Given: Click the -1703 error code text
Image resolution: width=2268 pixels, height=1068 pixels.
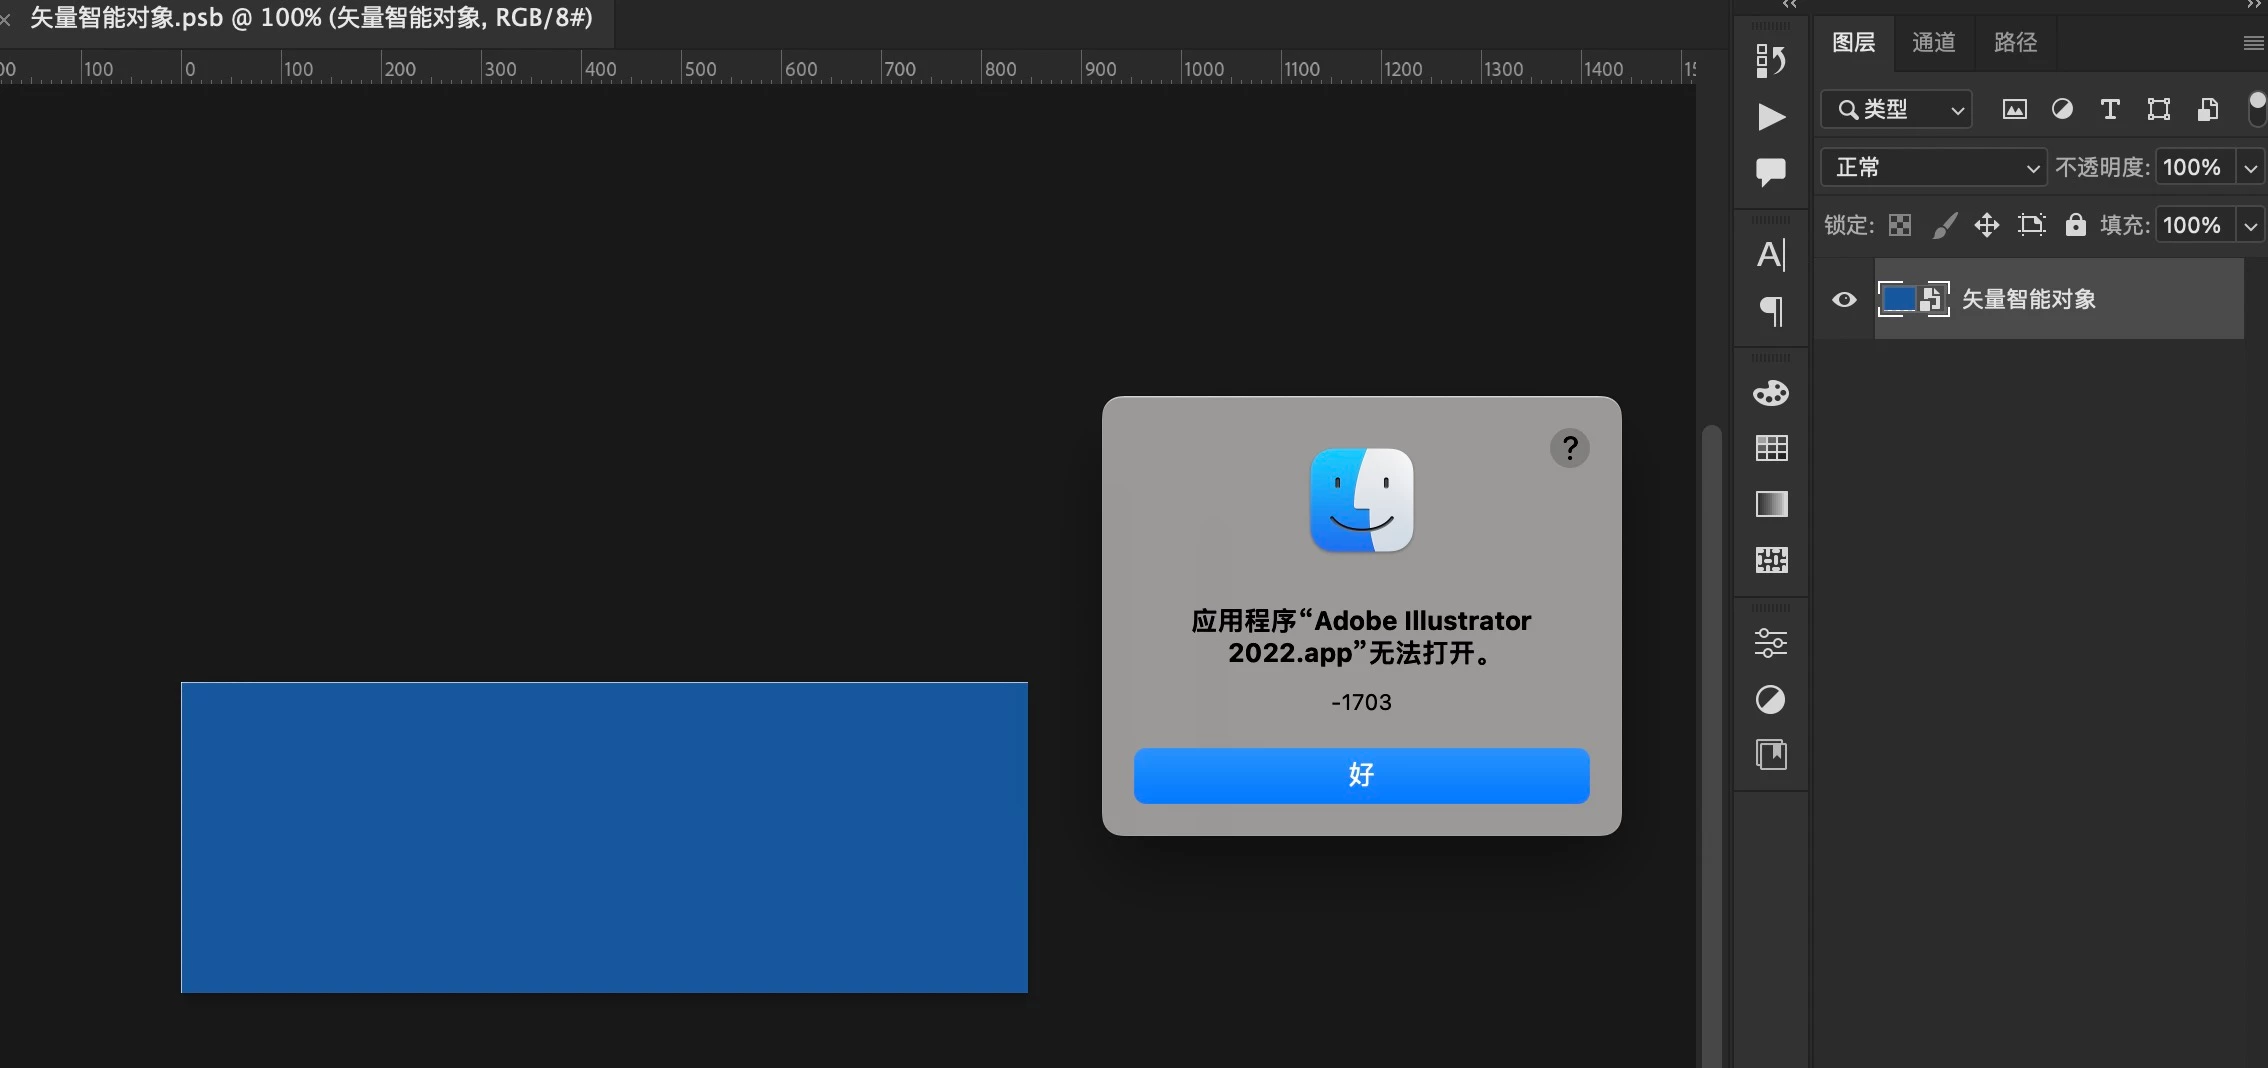Looking at the screenshot, I should click(x=1361, y=702).
